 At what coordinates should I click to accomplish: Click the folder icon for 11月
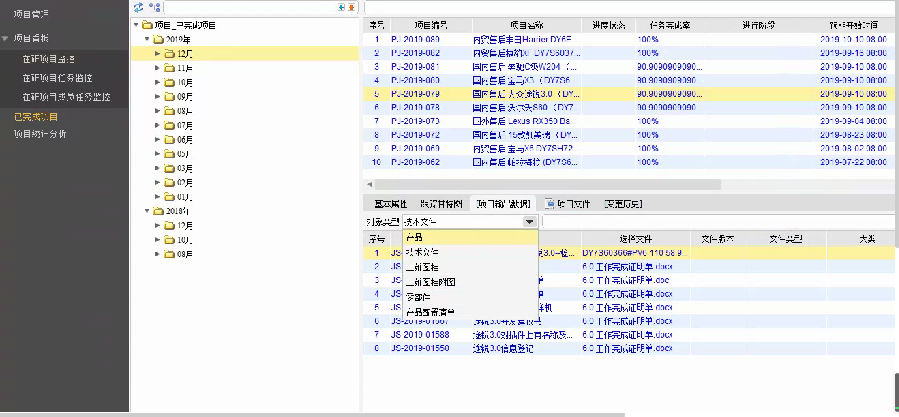169,67
